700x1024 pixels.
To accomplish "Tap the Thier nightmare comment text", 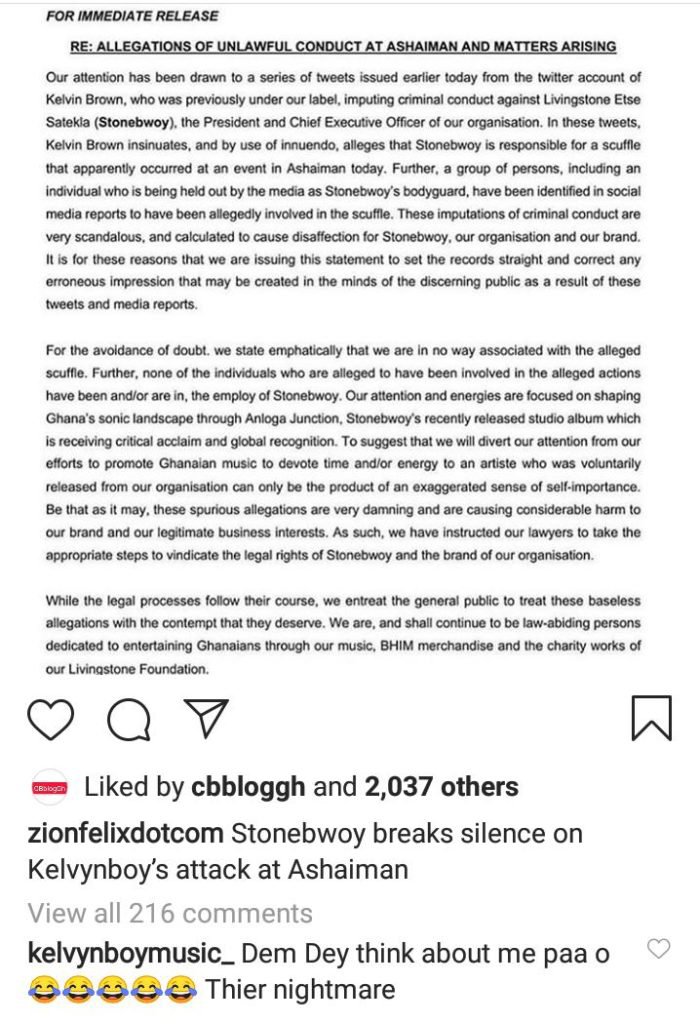I will (300, 990).
